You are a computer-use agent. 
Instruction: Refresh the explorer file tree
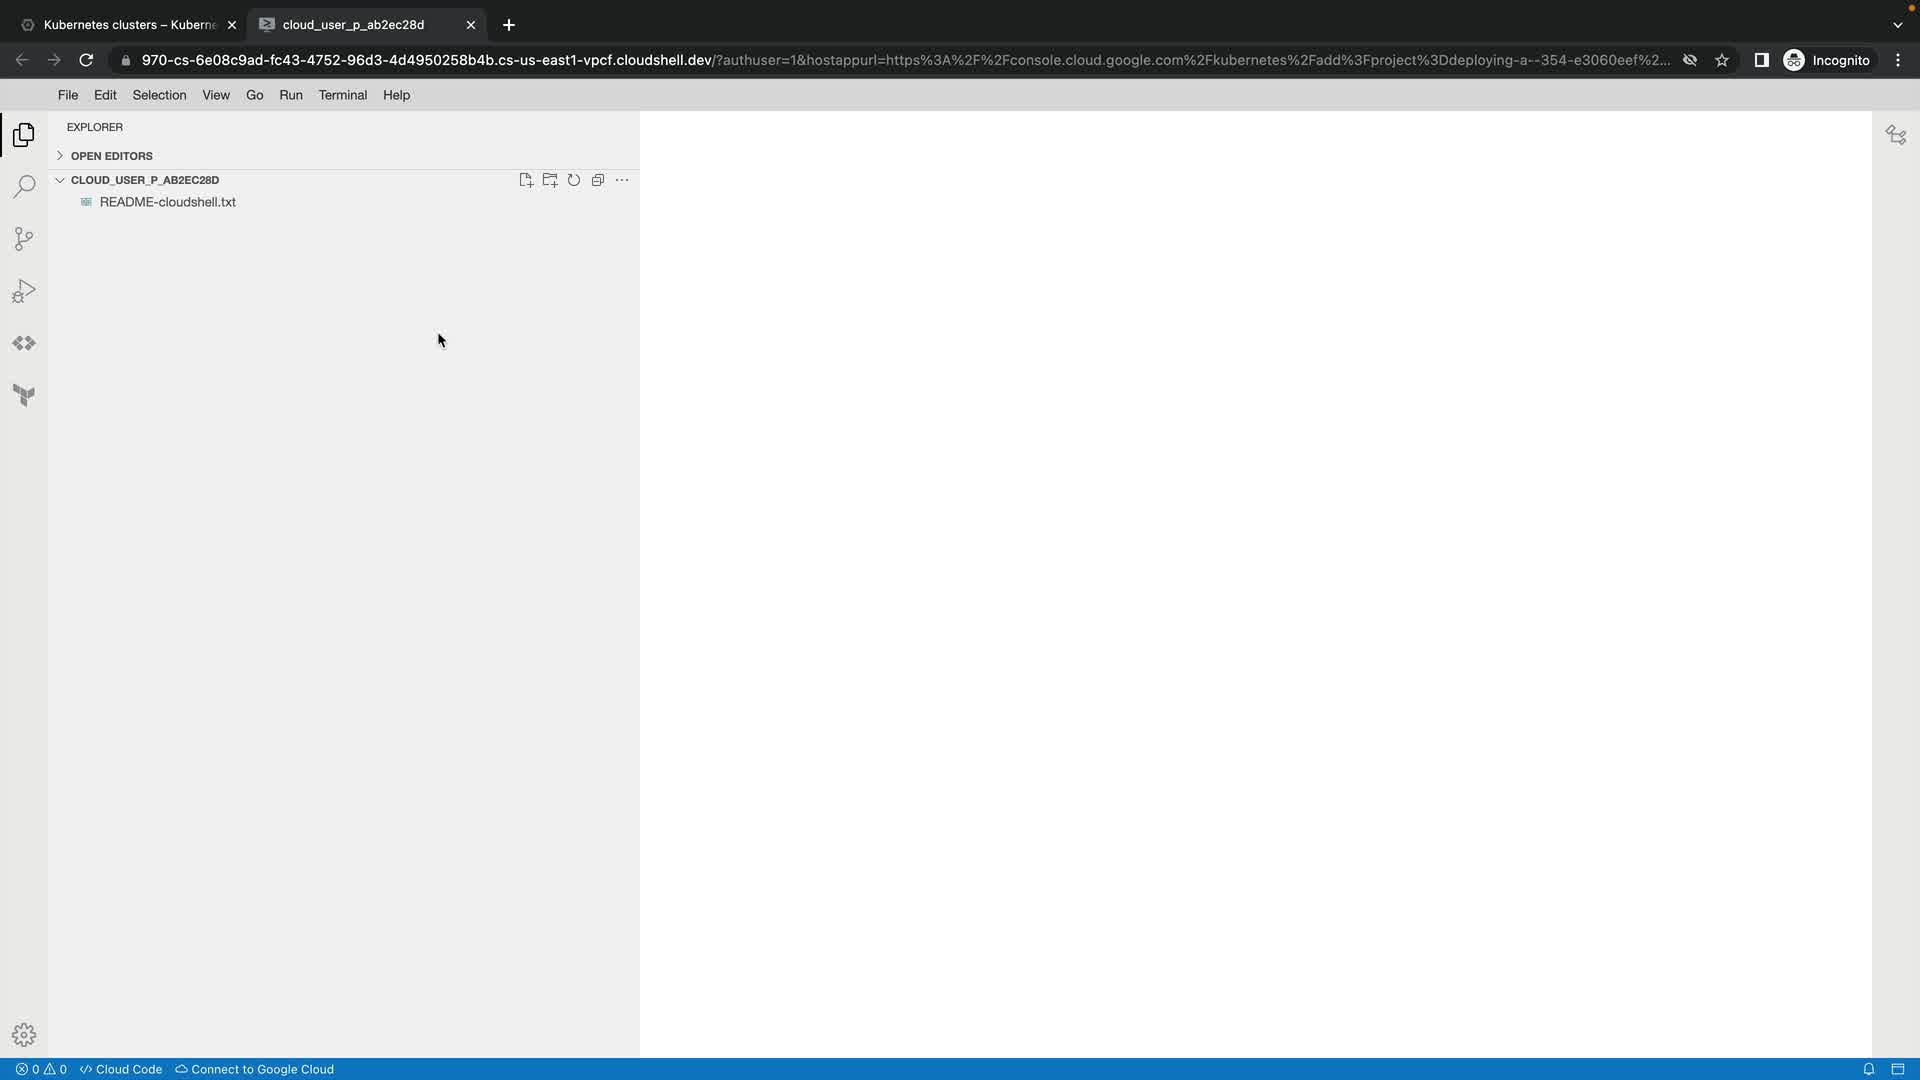[x=574, y=180]
